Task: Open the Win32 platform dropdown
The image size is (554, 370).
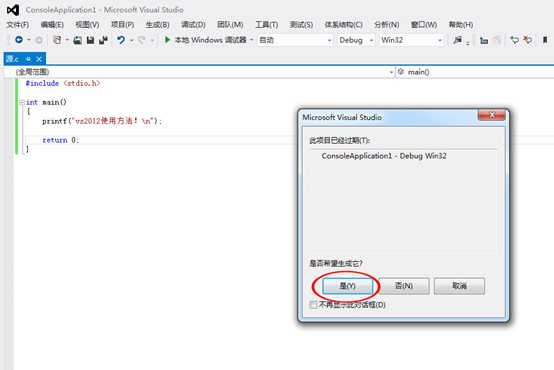Action: tap(411, 40)
